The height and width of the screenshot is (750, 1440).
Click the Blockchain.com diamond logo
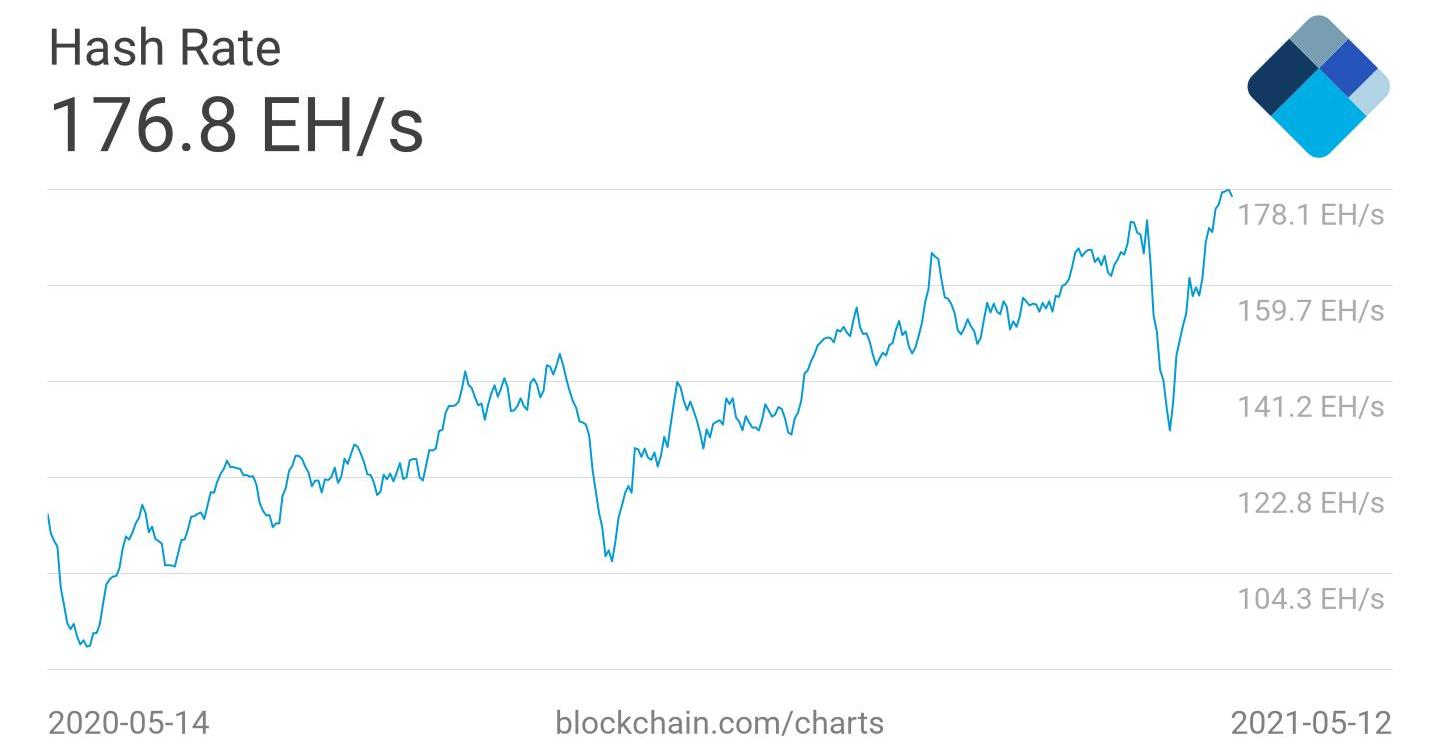1318,86
